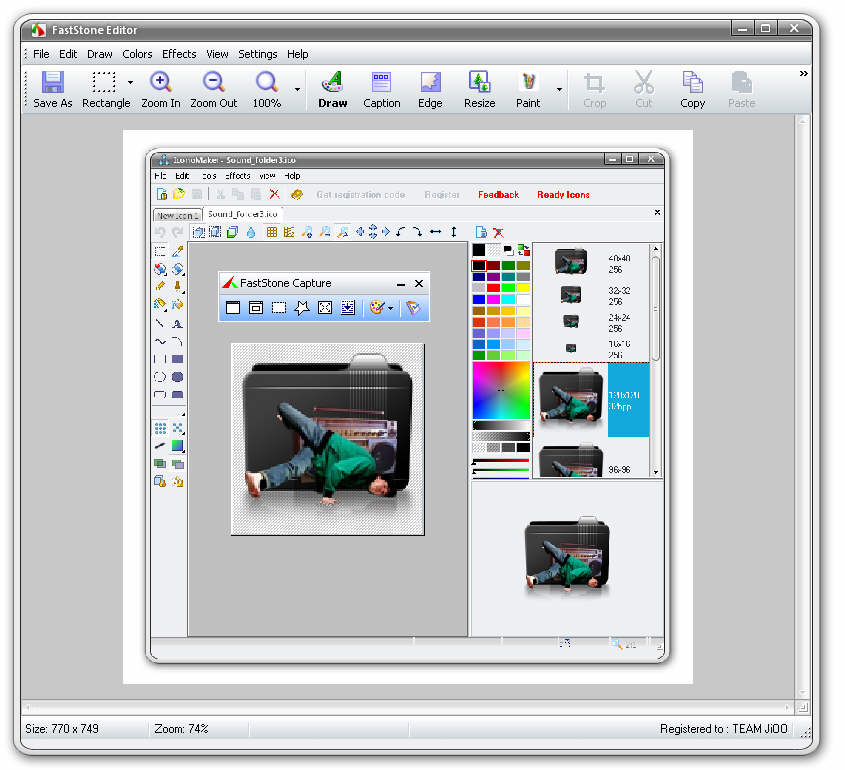The width and height of the screenshot is (845, 770).
Task: Click the Copy toolbar icon
Action: click(692, 89)
